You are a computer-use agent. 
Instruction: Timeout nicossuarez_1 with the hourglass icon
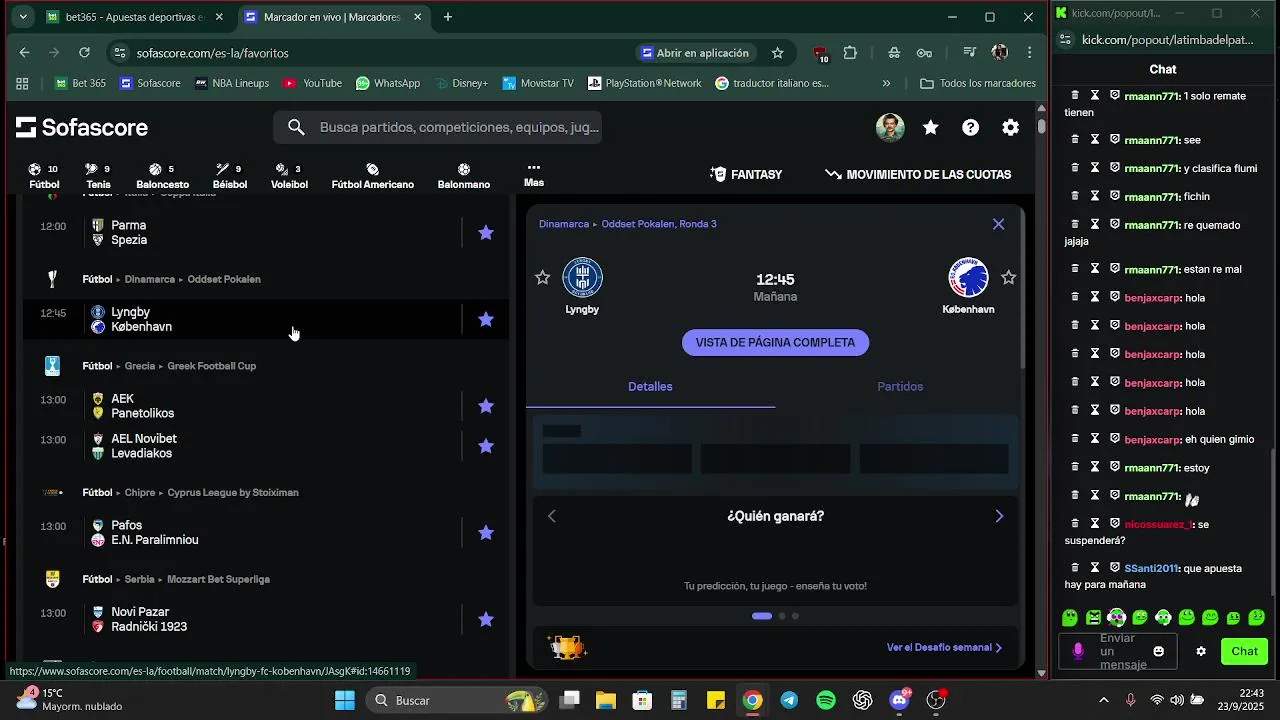pyautogui.click(x=1095, y=523)
